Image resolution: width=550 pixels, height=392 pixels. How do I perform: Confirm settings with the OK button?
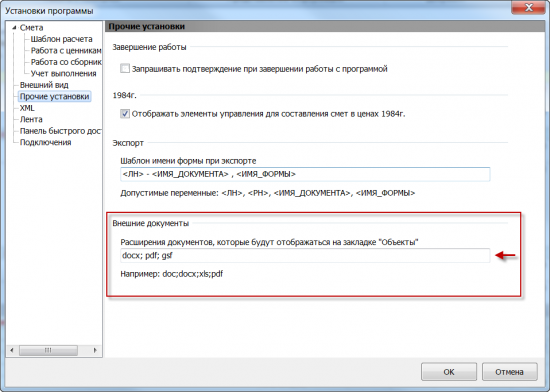pyautogui.click(x=449, y=372)
